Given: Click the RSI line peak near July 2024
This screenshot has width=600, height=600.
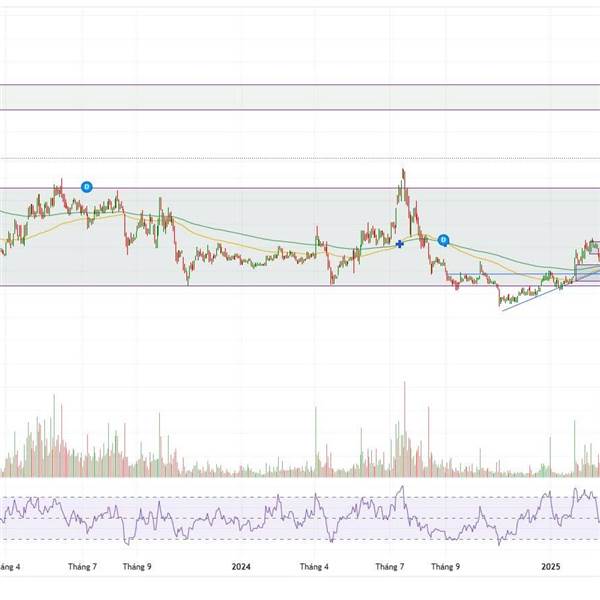Looking at the screenshot, I should coord(402,487).
